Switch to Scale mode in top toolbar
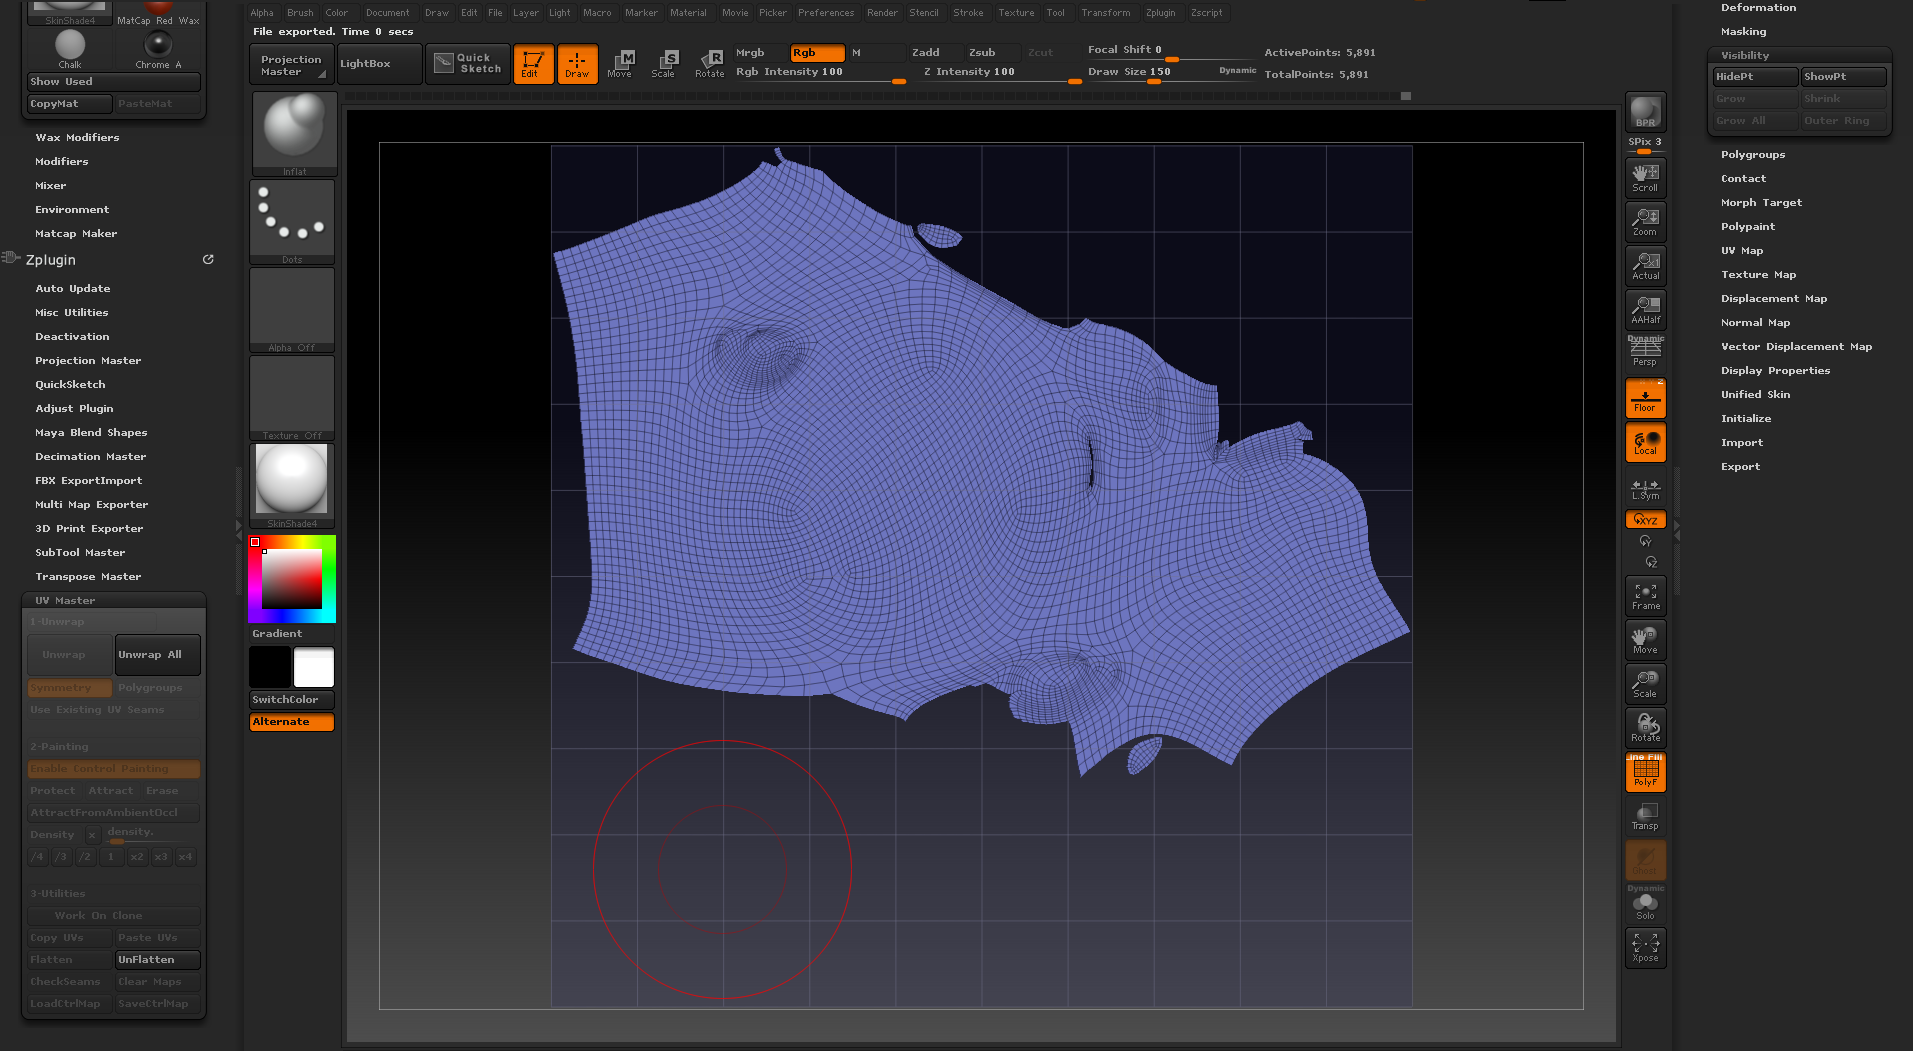This screenshot has height=1051, width=1913. coord(663,63)
